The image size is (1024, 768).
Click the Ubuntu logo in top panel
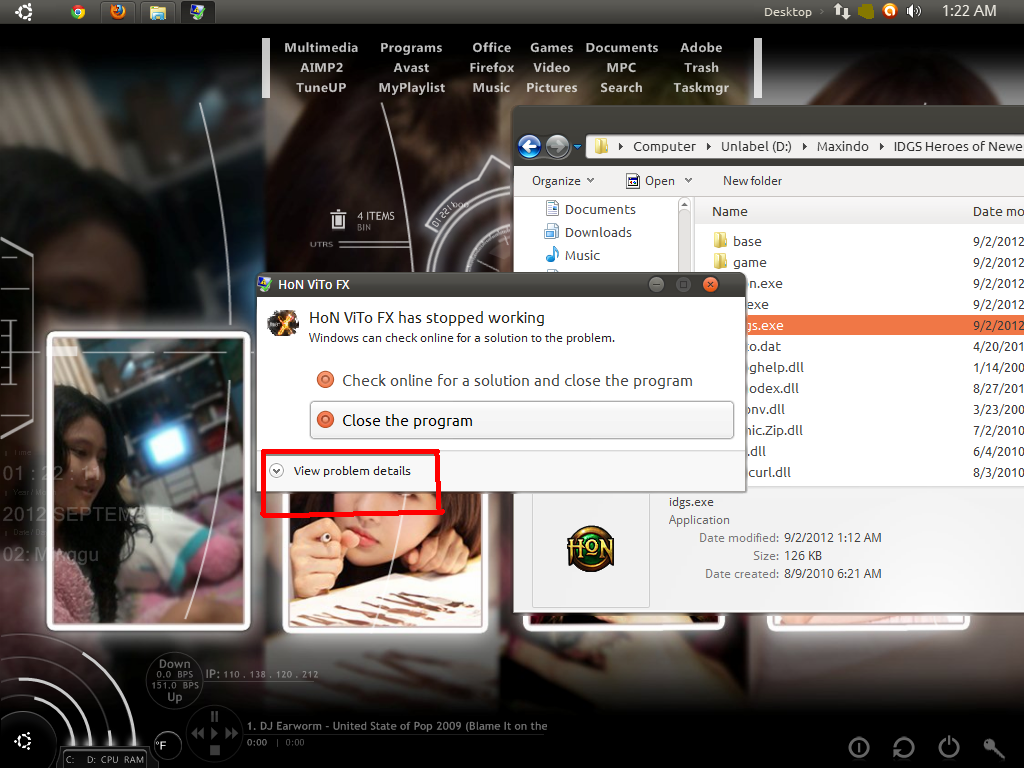24,12
